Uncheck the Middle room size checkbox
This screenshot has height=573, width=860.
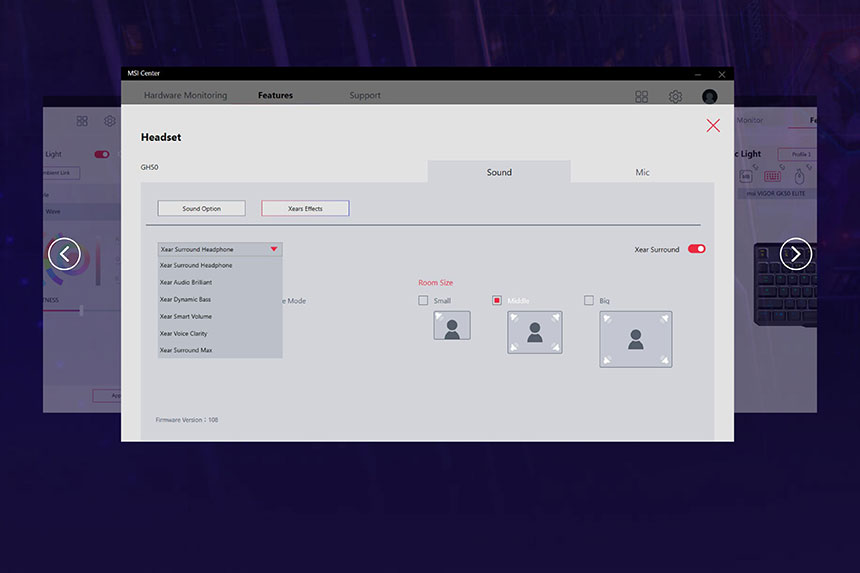point(496,300)
